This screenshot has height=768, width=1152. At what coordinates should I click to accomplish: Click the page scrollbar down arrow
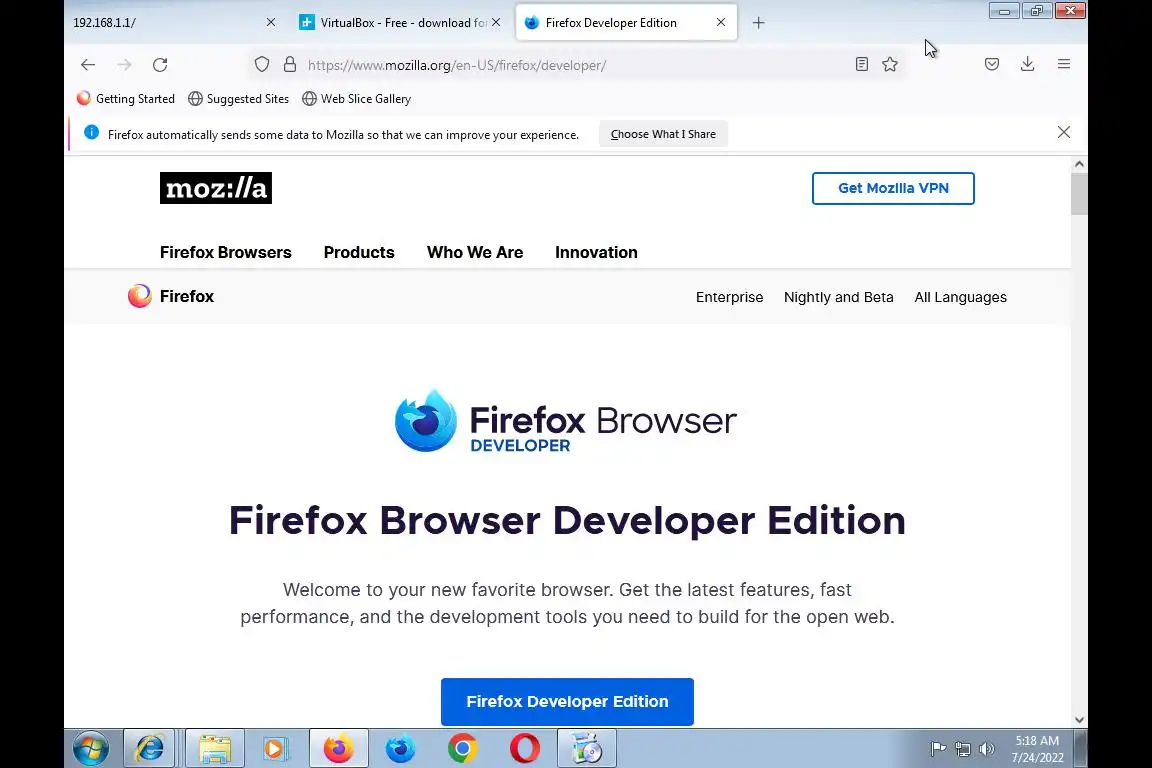tap(1079, 720)
